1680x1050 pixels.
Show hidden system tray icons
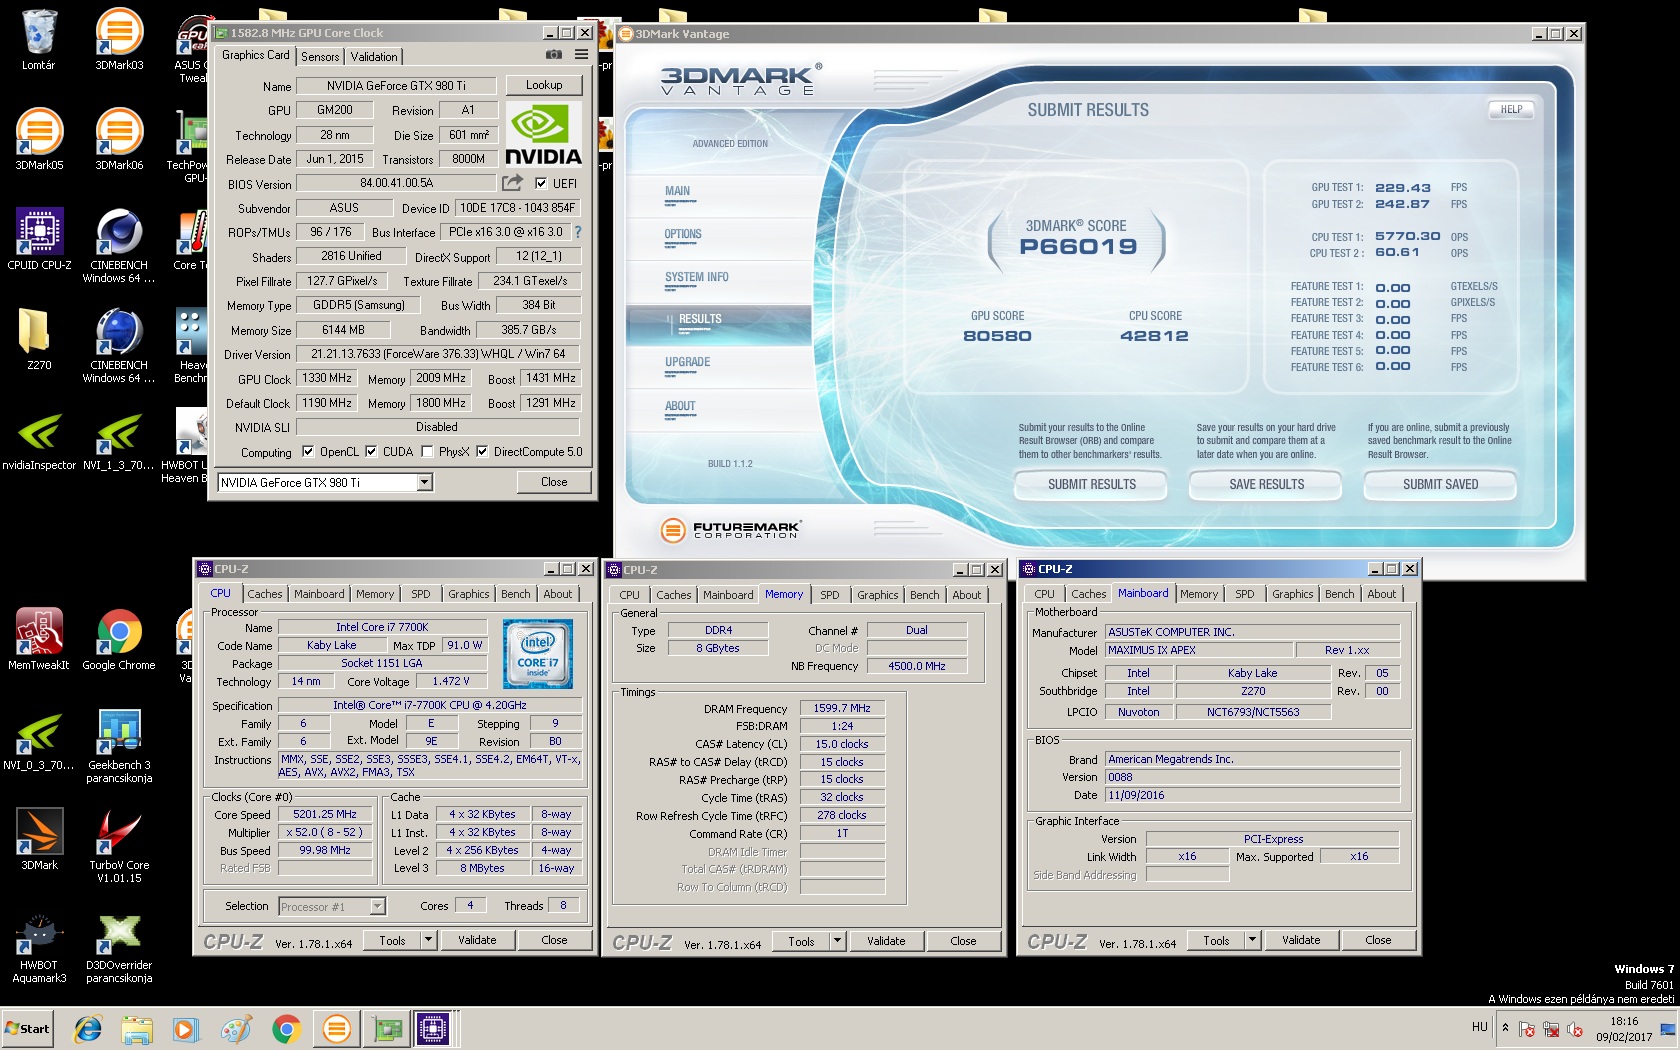click(x=1505, y=1027)
